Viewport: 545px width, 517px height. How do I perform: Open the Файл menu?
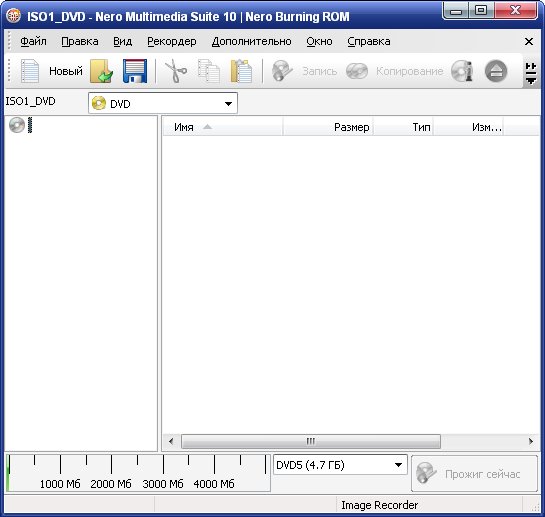click(x=33, y=41)
